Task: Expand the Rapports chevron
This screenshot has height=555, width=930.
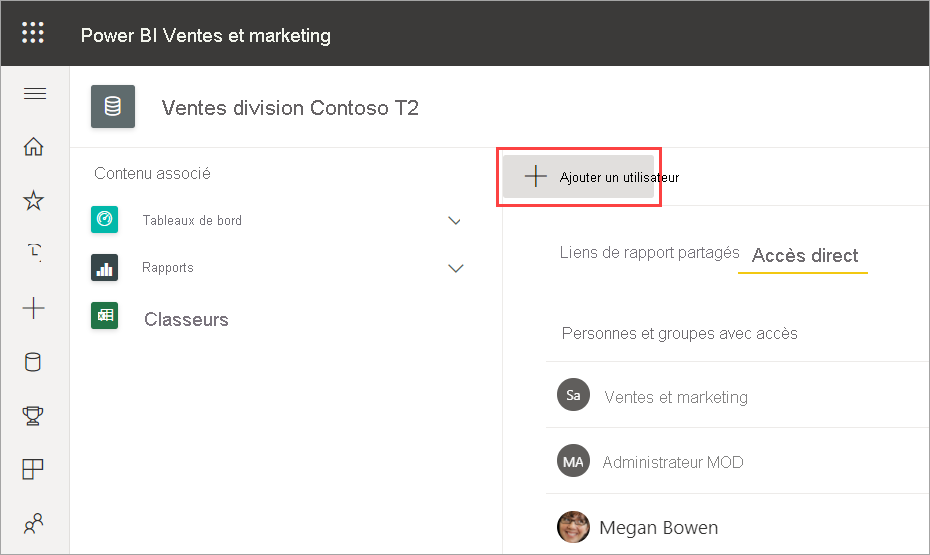Action: point(456,269)
